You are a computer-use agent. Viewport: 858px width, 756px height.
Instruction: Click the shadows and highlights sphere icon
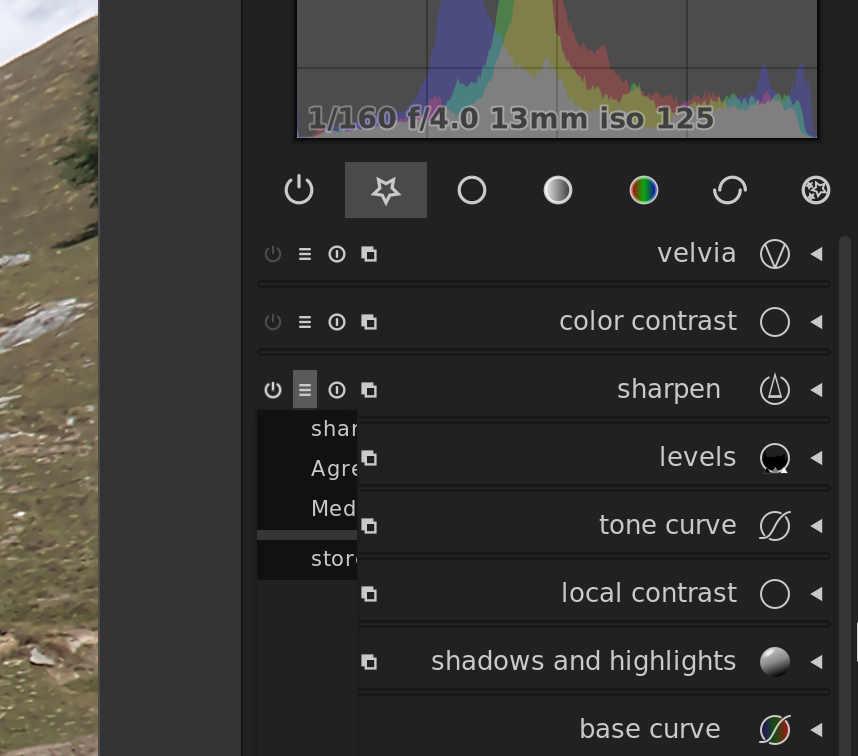[x=775, y=662]
